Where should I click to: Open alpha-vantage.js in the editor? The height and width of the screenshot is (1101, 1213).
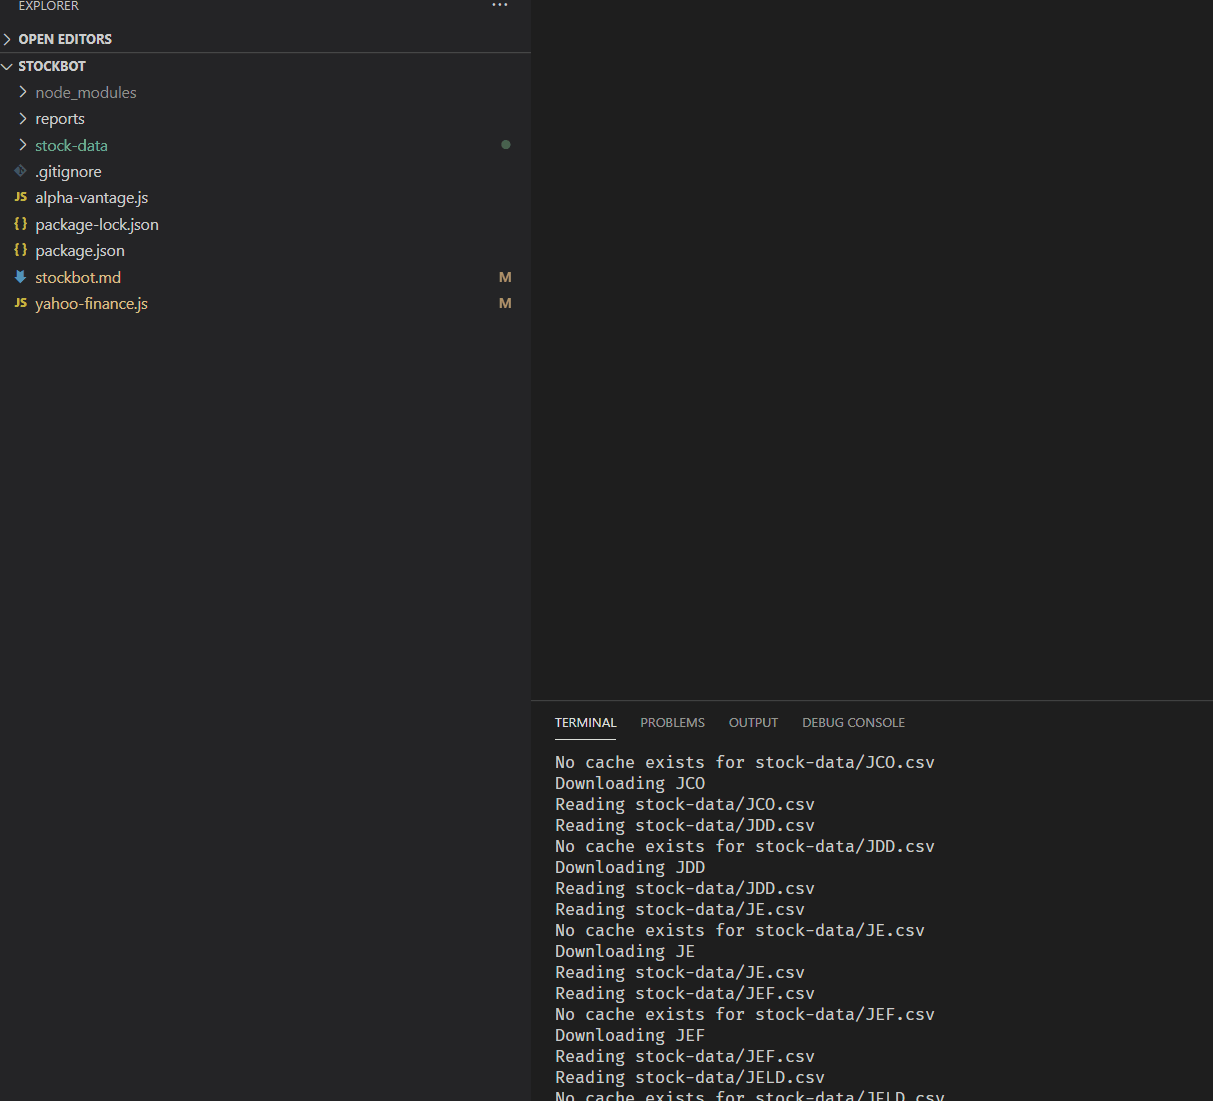click(x=265, y=197)
